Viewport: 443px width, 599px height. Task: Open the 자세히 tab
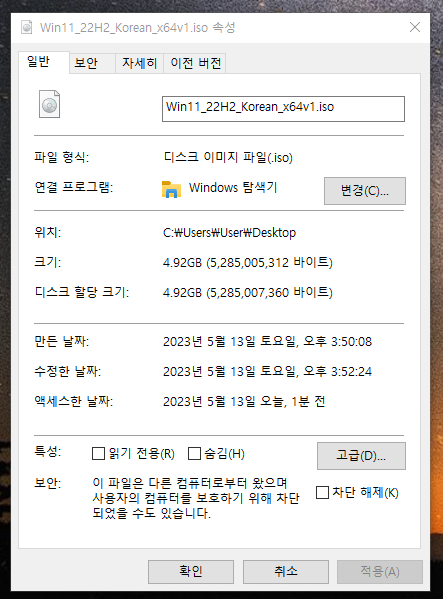pos(139,63)
